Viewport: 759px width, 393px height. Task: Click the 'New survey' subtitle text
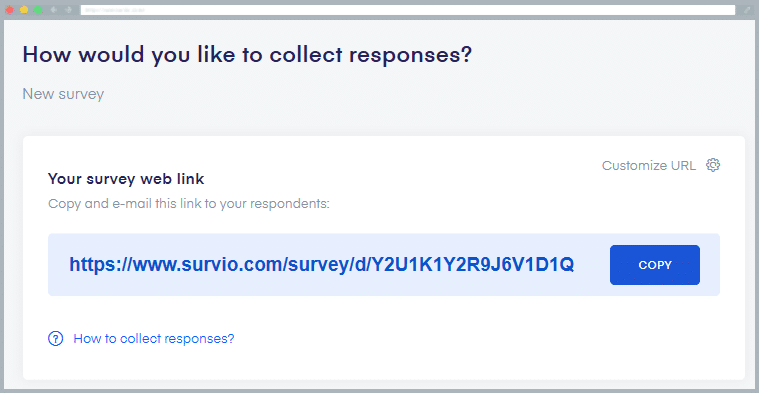(63, 94)
